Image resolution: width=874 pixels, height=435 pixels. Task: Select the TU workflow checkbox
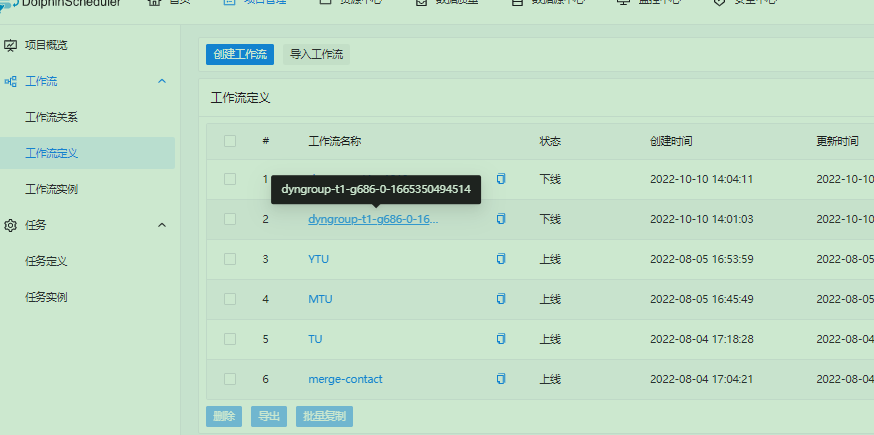(230, 339)
